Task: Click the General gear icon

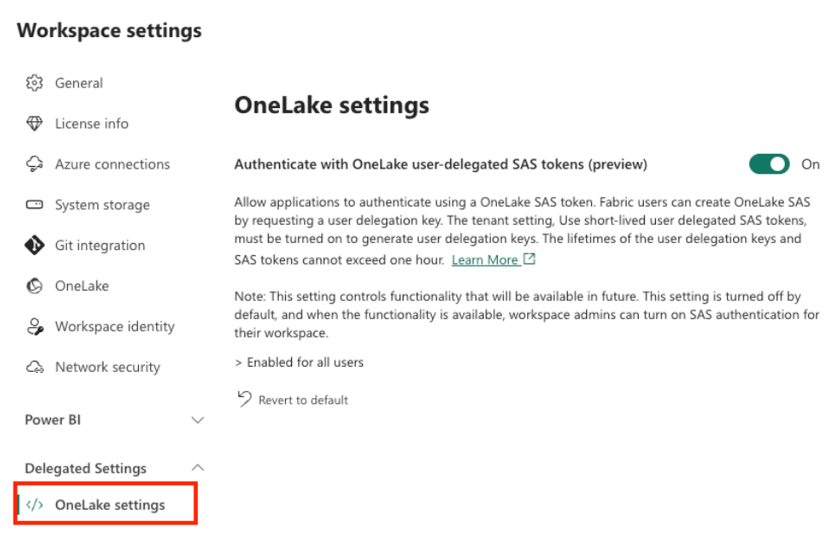Action: click(35, 83)
